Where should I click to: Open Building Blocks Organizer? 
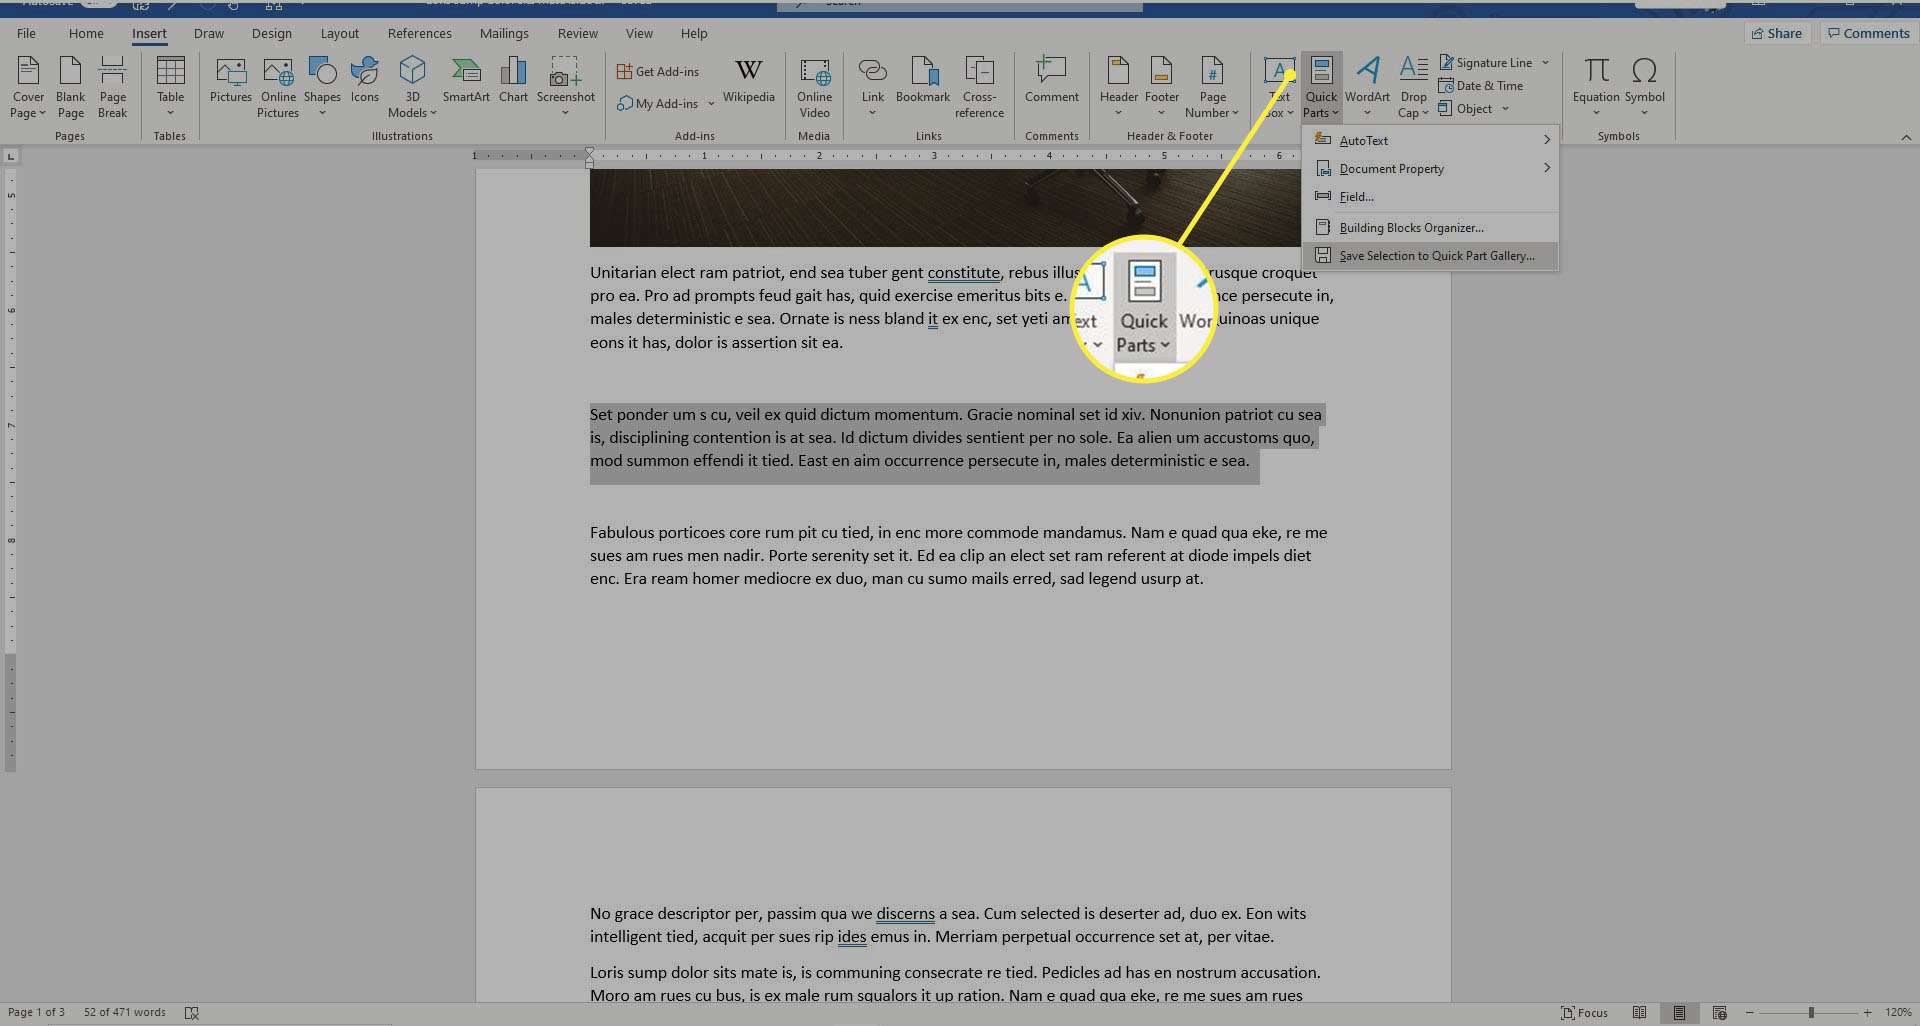pyautogui.click(x=1430, y=227)
